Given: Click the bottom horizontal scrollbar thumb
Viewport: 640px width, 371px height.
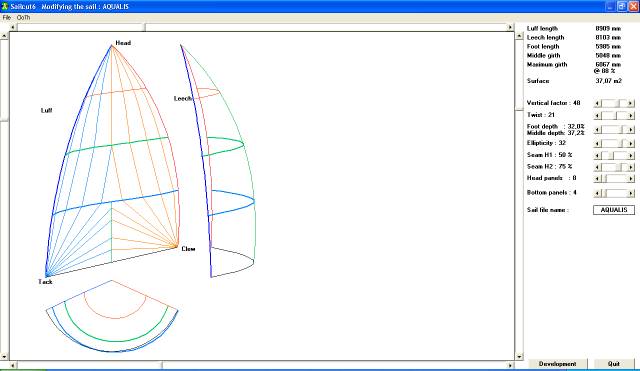Looking at the screenshot, I should coord(162,365).
